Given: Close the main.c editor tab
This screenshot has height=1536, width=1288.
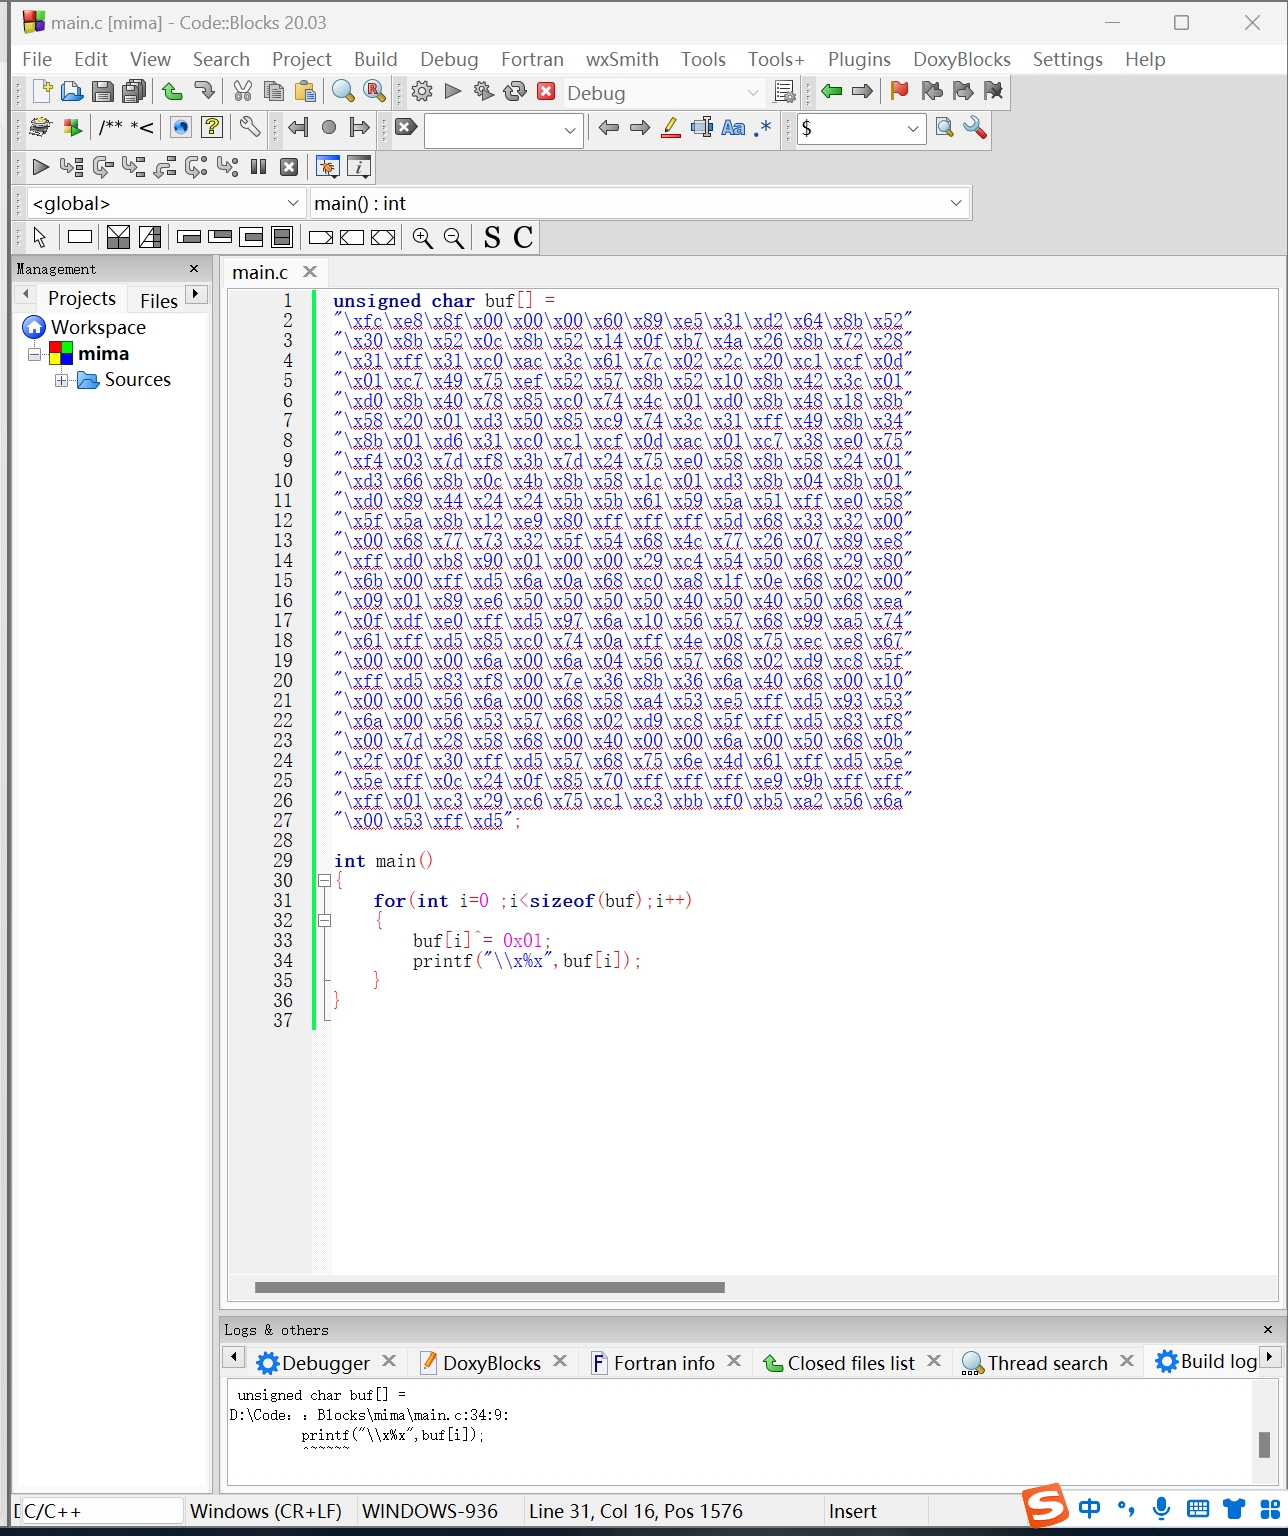Looking at the screenshot, I should [x=310, y=272].
